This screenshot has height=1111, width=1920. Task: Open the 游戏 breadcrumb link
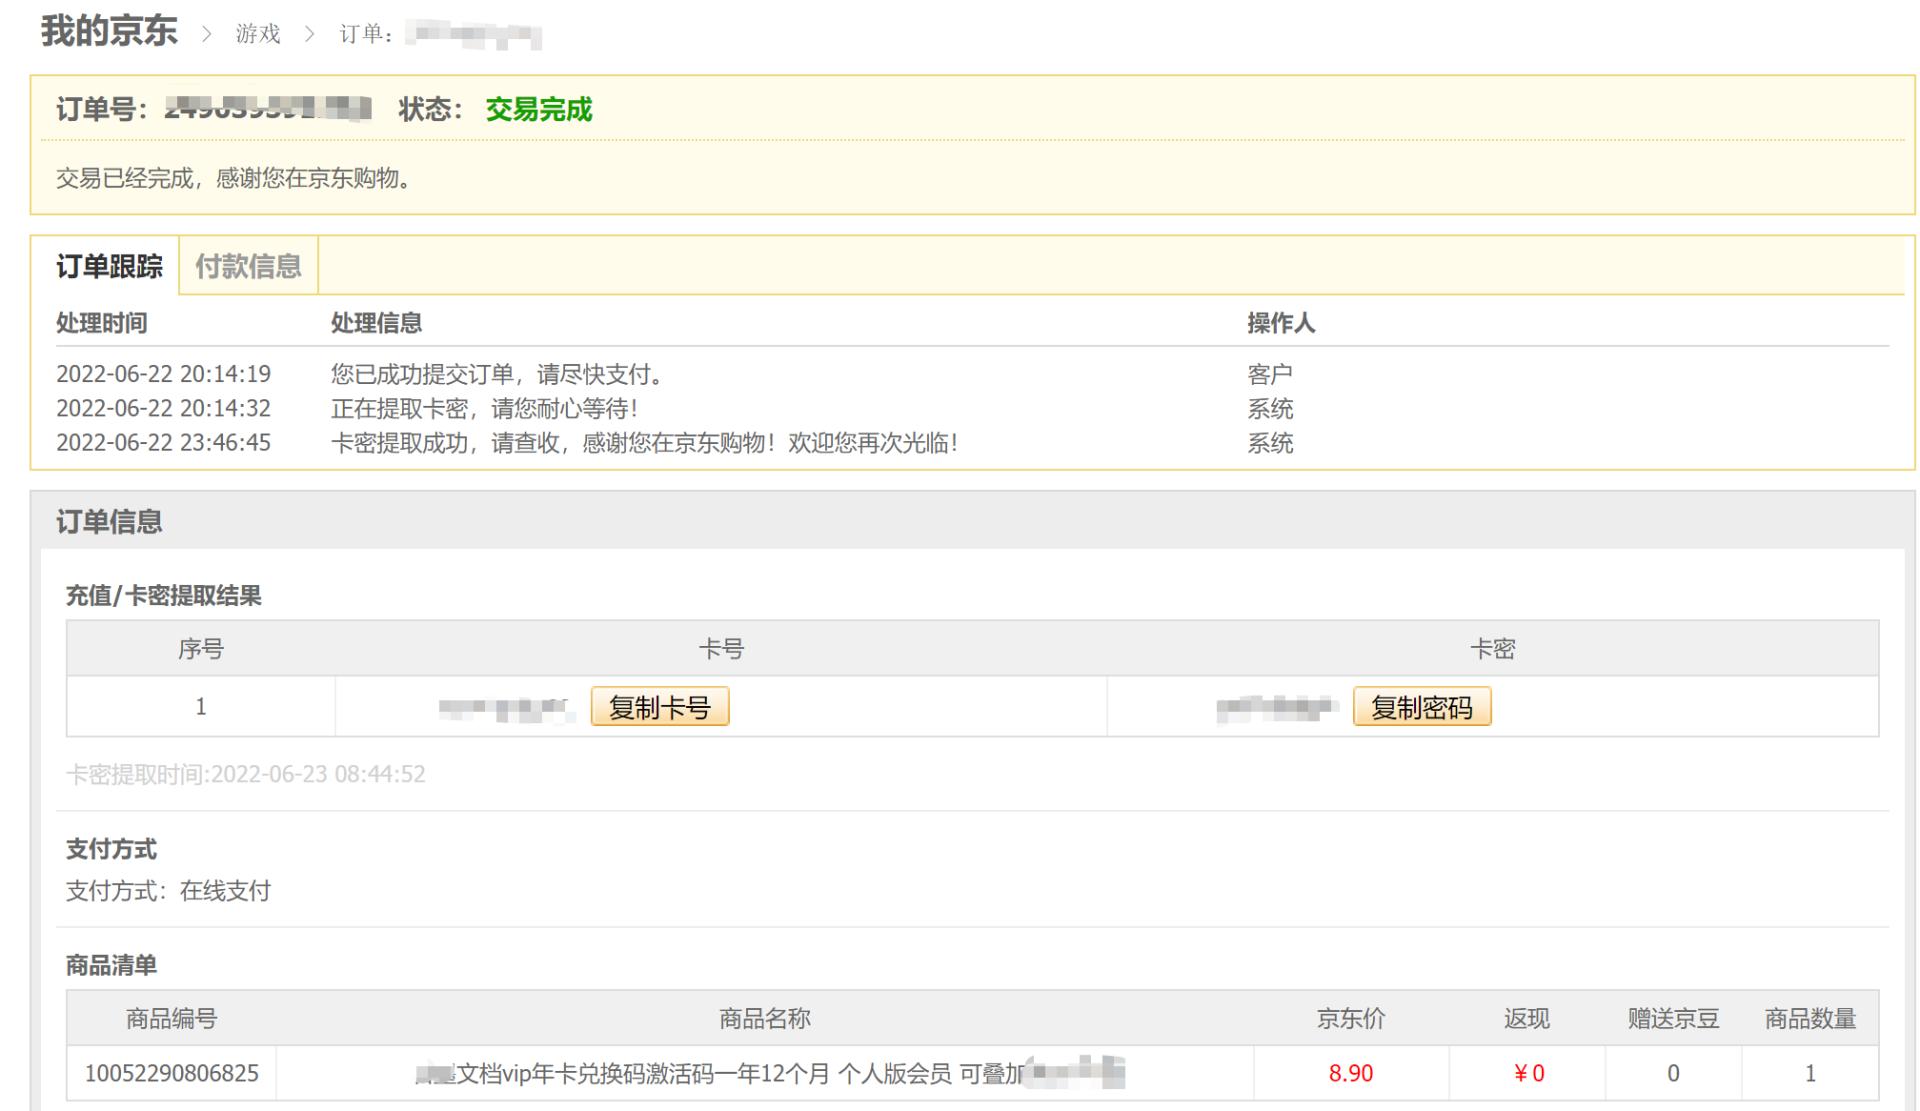point(258,34)
